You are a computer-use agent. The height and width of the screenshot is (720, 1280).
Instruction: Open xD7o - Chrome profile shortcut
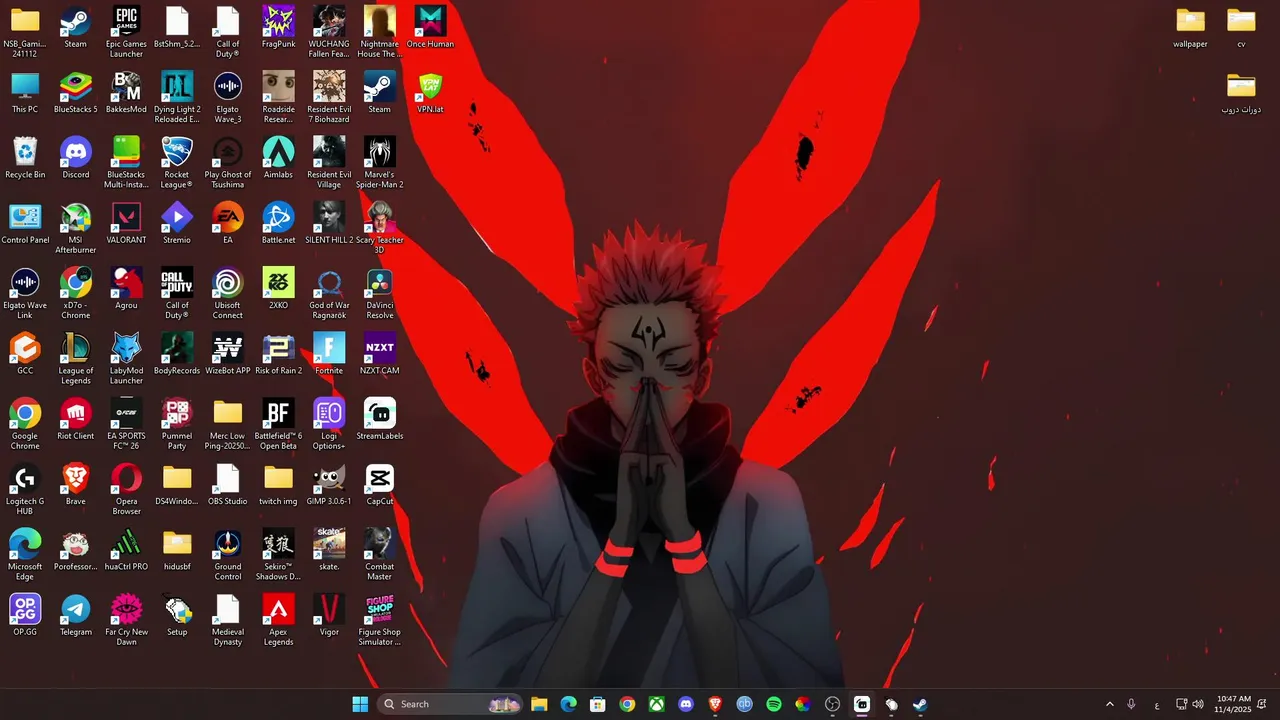76,293
